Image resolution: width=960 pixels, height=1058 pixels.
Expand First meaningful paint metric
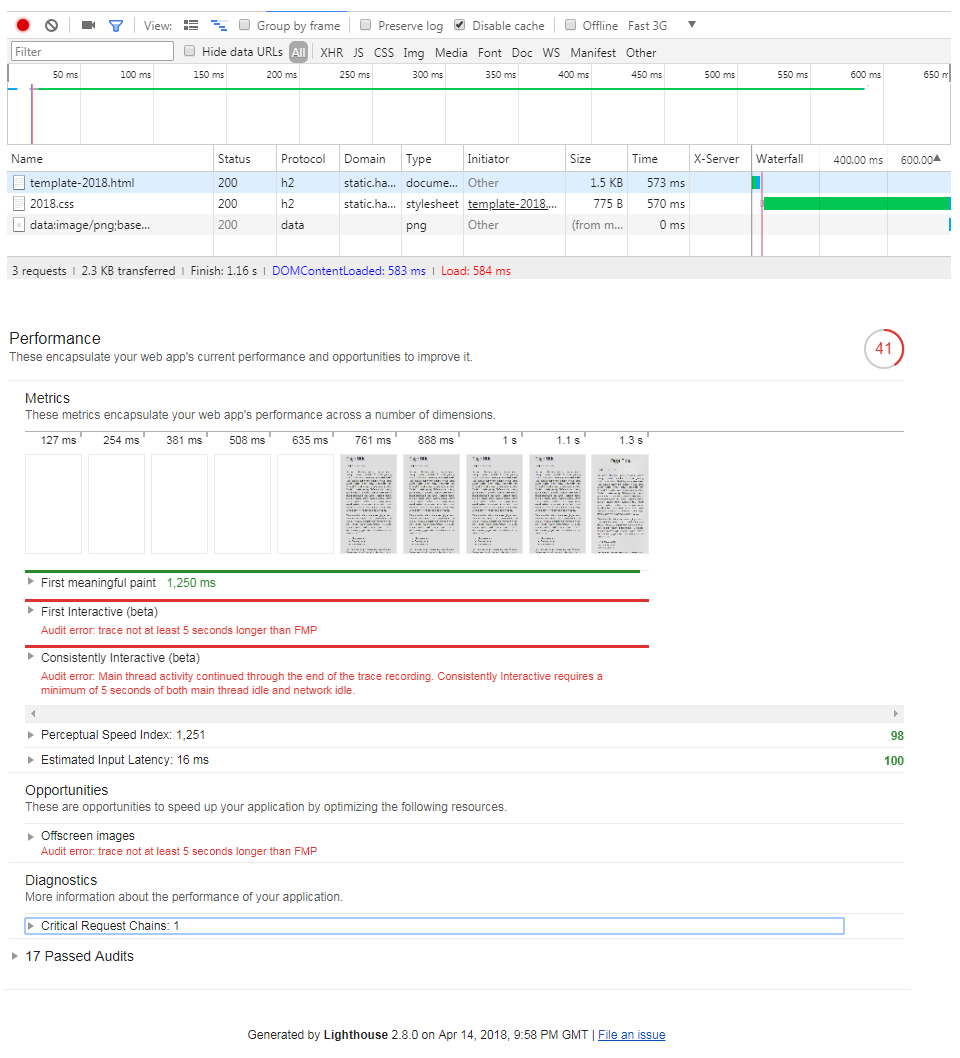coord(30,581)
